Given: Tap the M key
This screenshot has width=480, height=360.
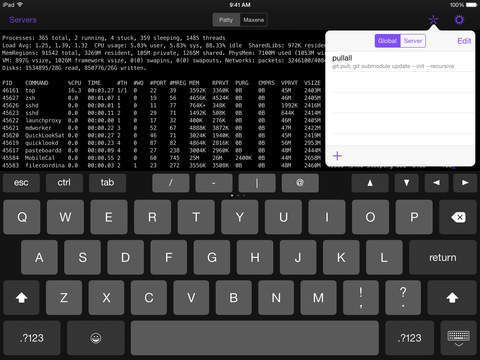Looking at the screenshot, I should 318,298.
